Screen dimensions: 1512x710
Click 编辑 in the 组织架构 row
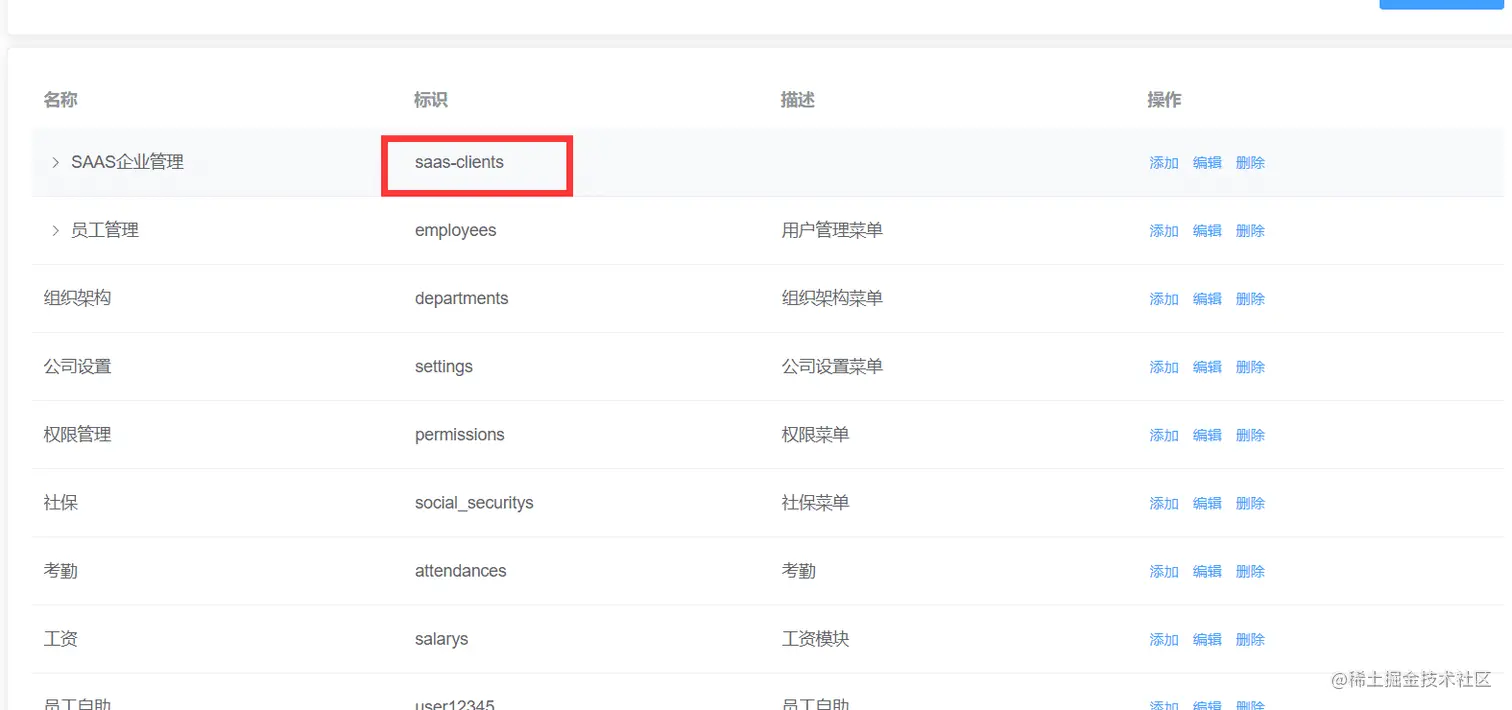pos(1207,299)
